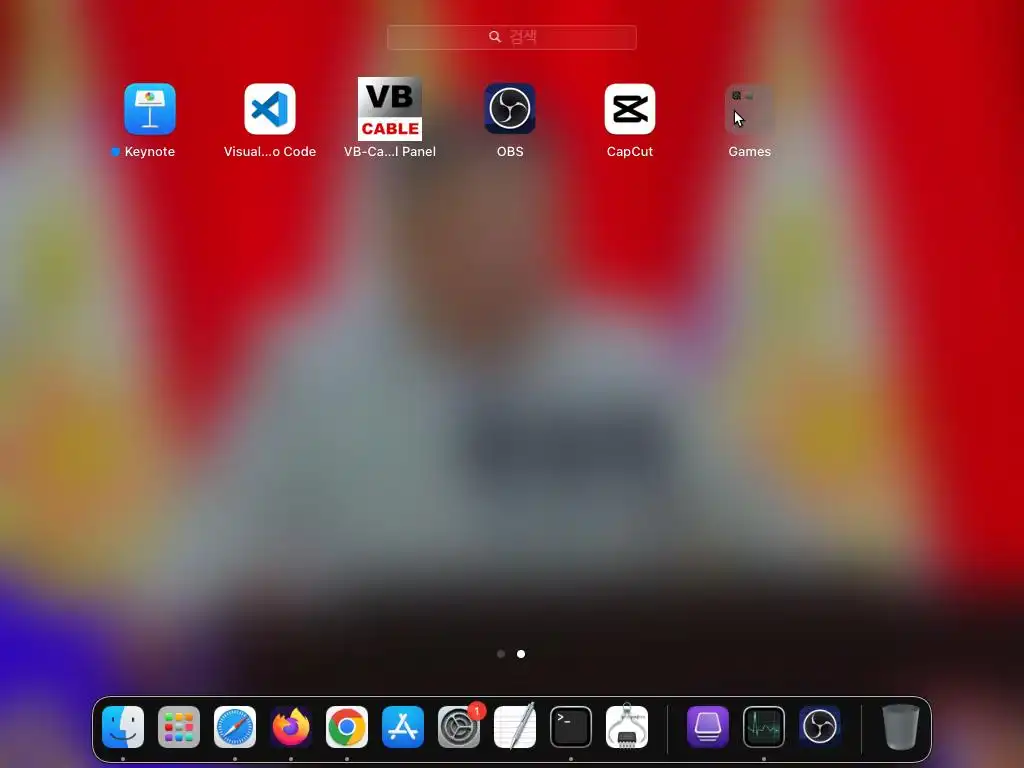Viewport: 1024px width, 768px height.
Task: Open the Keynote app in Launchpad
Action: tap(150, 108)
